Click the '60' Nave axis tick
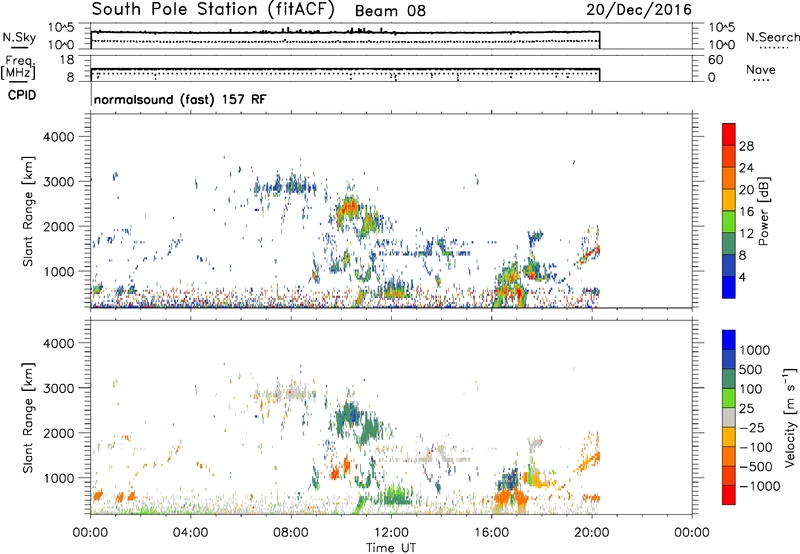This screenshot has width=800, height=554. [x=715, y=60]
